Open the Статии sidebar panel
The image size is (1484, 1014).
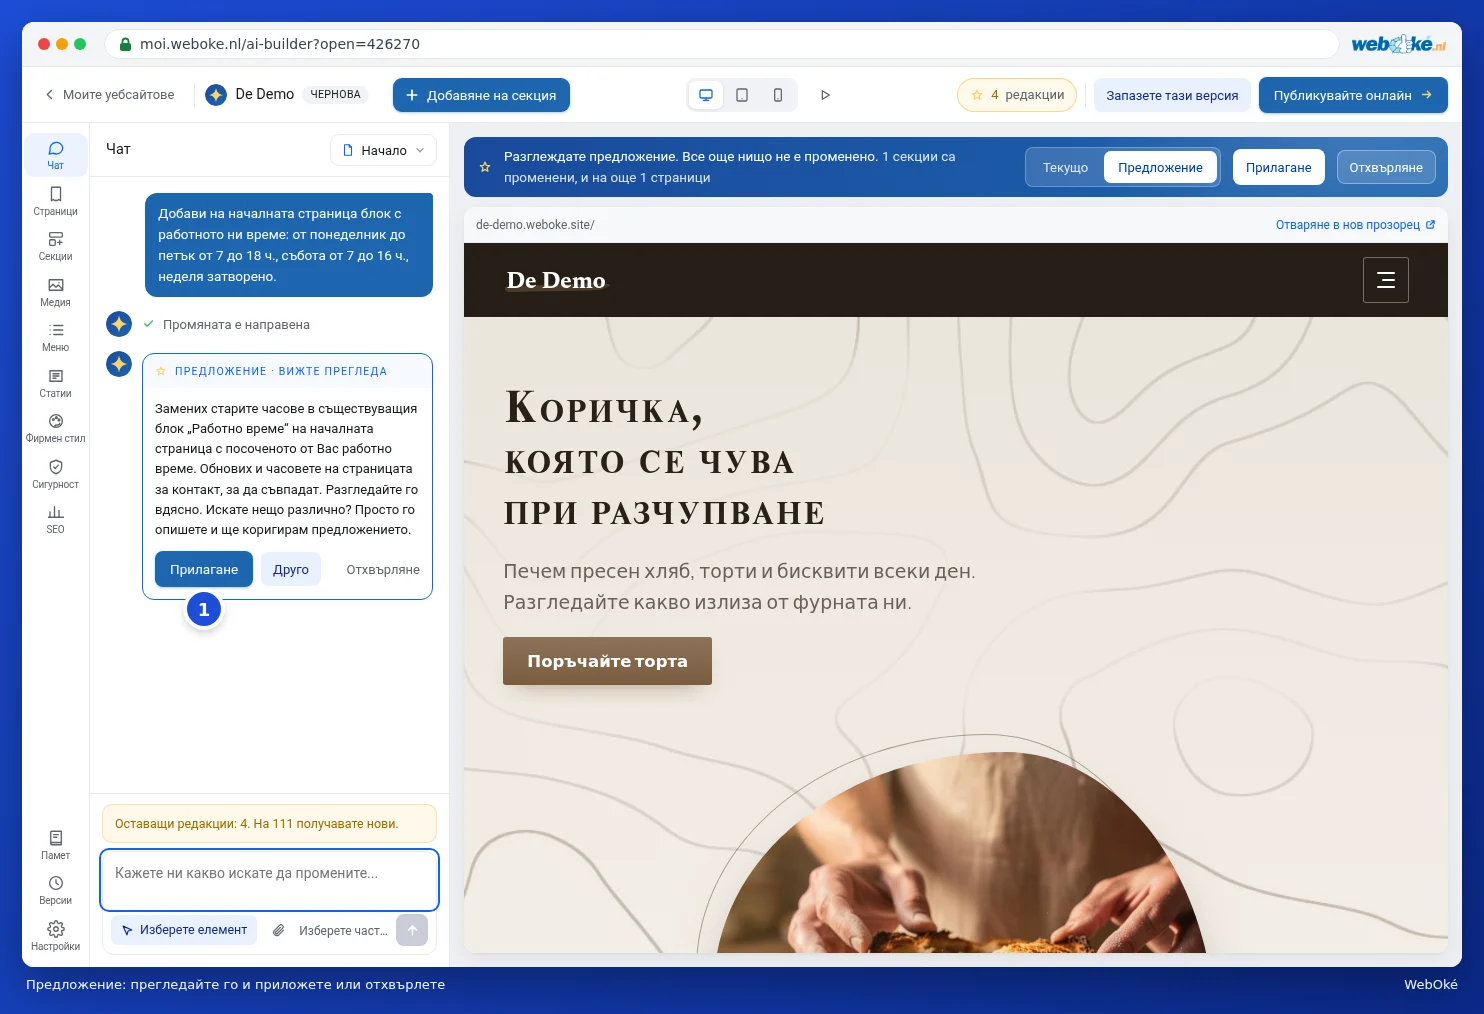click(55, 383)
